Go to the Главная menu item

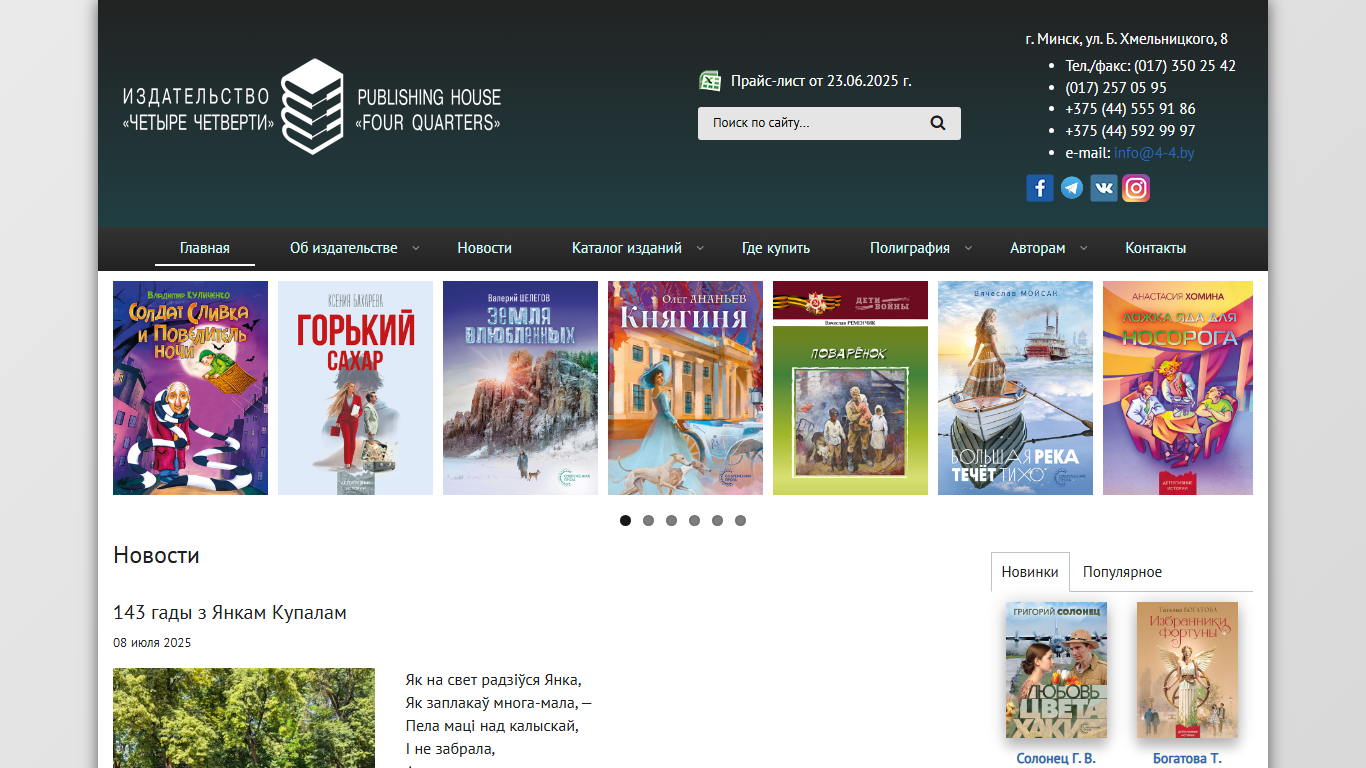205,248
